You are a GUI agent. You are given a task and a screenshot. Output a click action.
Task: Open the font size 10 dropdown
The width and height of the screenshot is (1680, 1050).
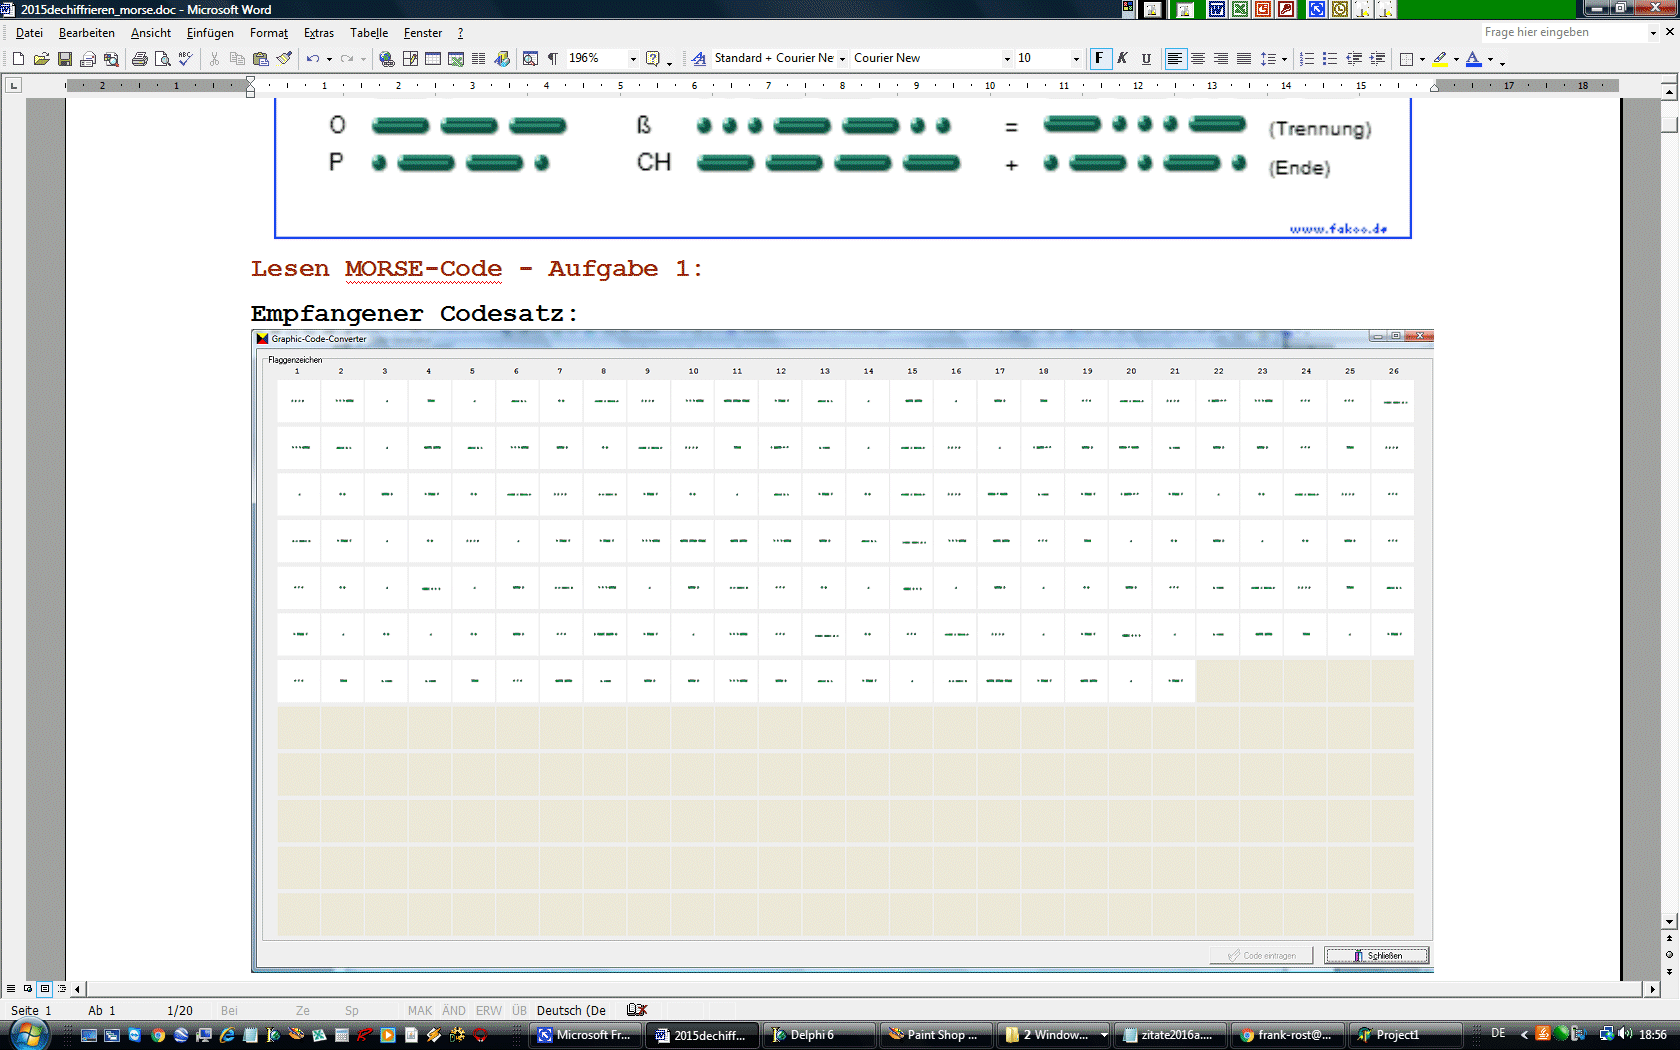1076,59
